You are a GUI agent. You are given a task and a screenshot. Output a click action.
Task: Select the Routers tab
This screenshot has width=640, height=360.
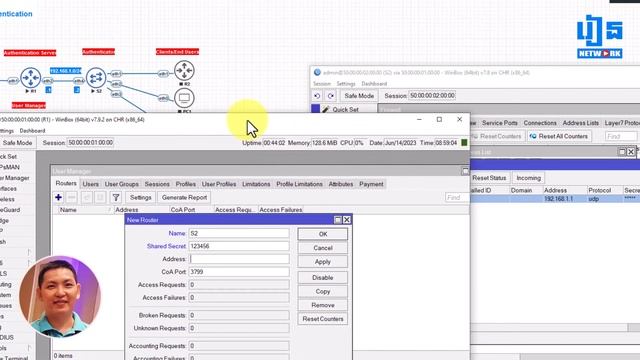click(x=66, y=184)
